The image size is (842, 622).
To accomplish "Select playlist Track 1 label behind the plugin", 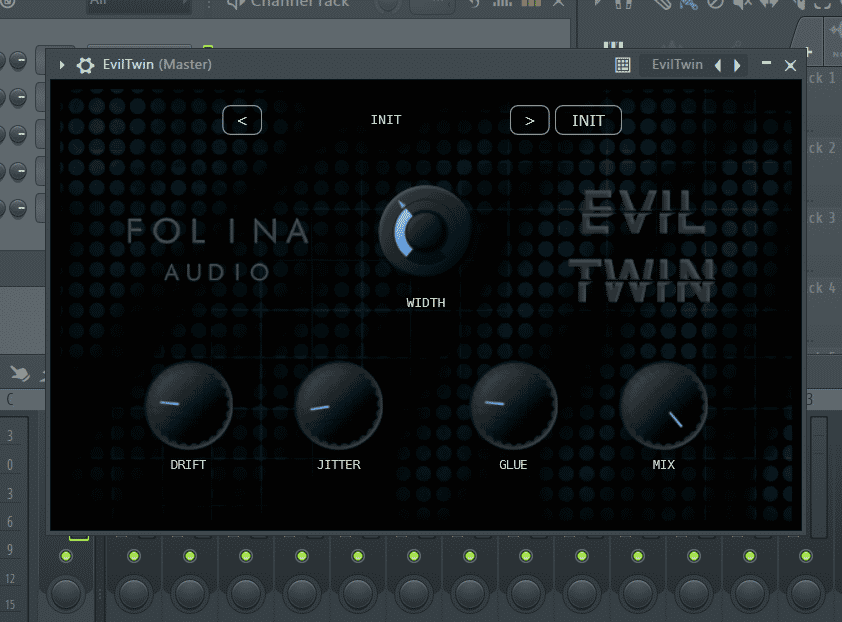I will click(822, 78).
